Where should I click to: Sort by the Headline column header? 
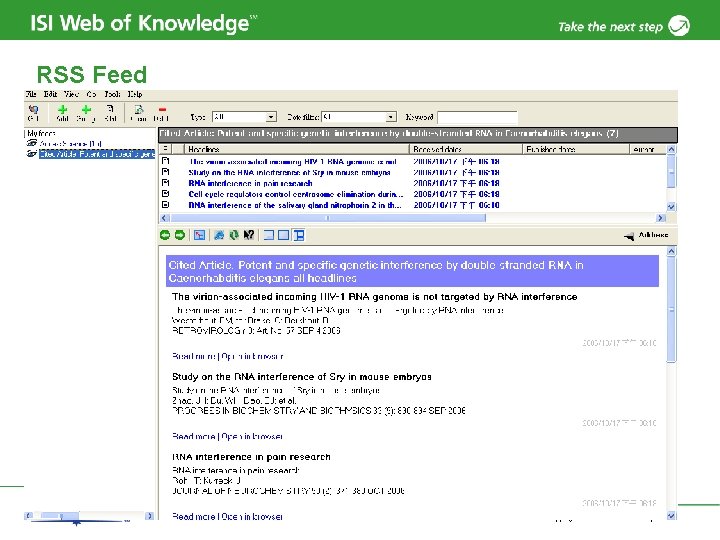[297, 149]
